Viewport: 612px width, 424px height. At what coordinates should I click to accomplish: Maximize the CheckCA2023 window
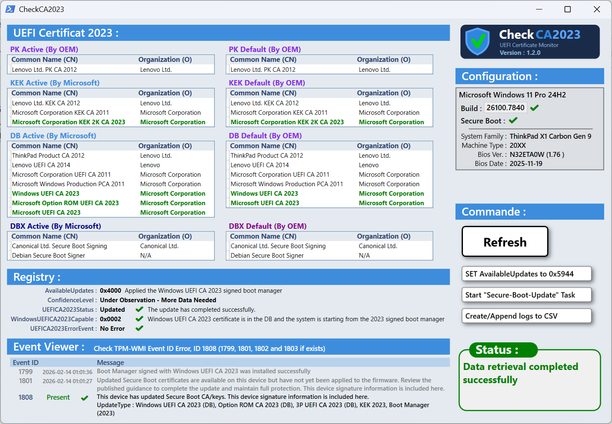(x=568, y=9)
